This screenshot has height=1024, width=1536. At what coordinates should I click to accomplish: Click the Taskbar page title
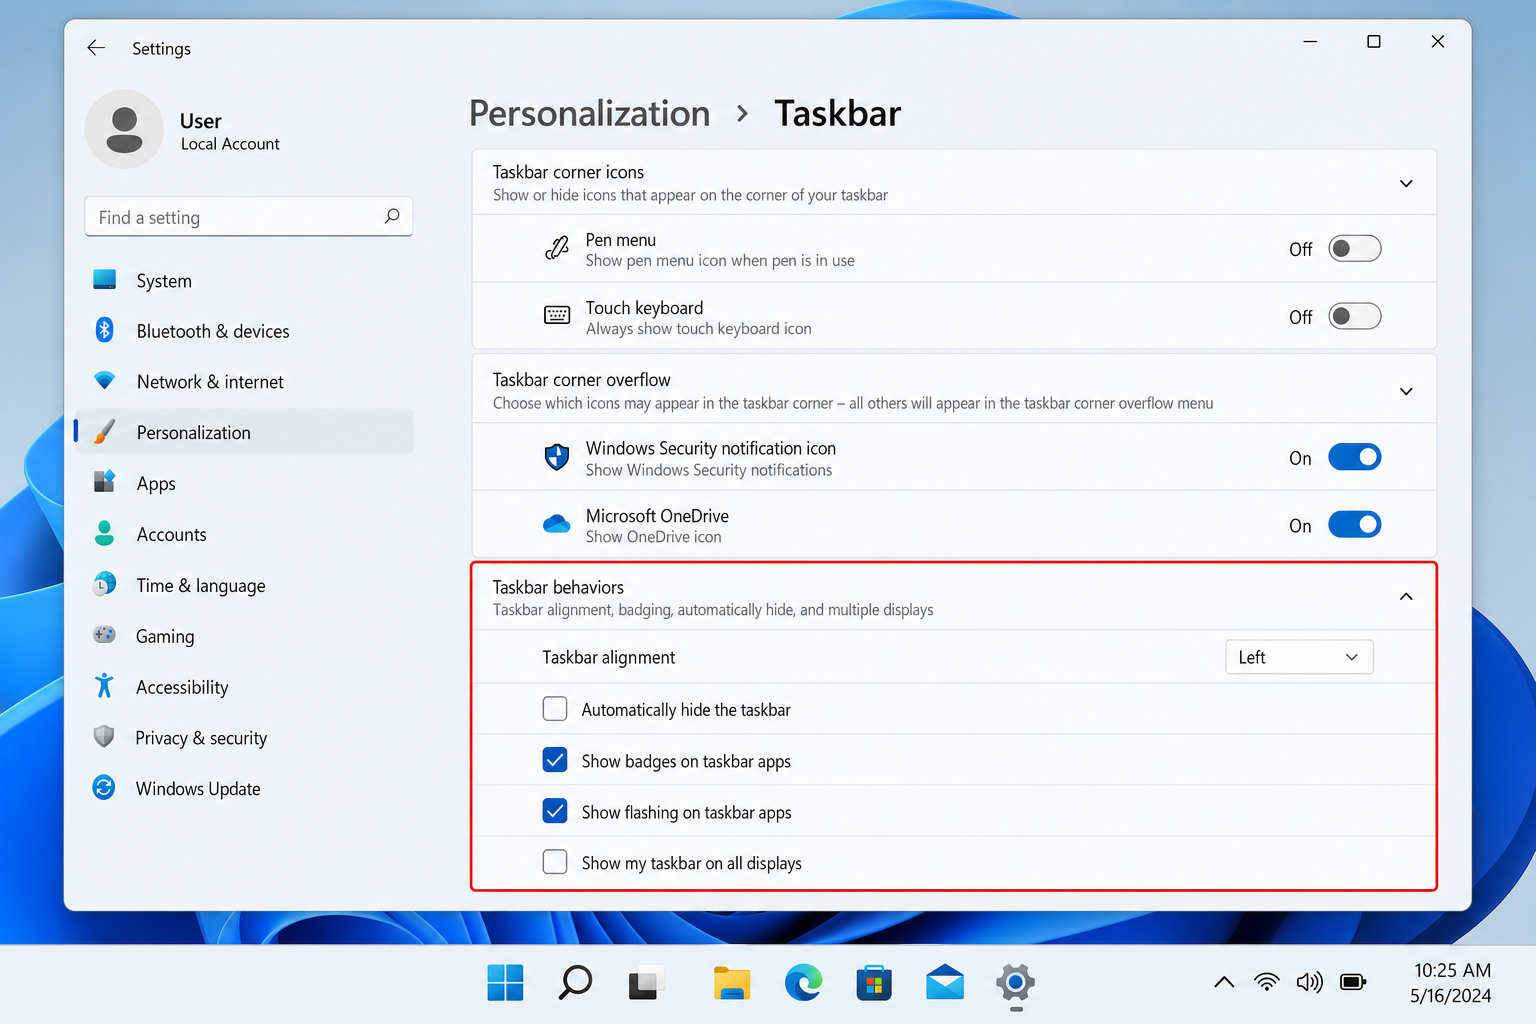click(x=838, y=114)
